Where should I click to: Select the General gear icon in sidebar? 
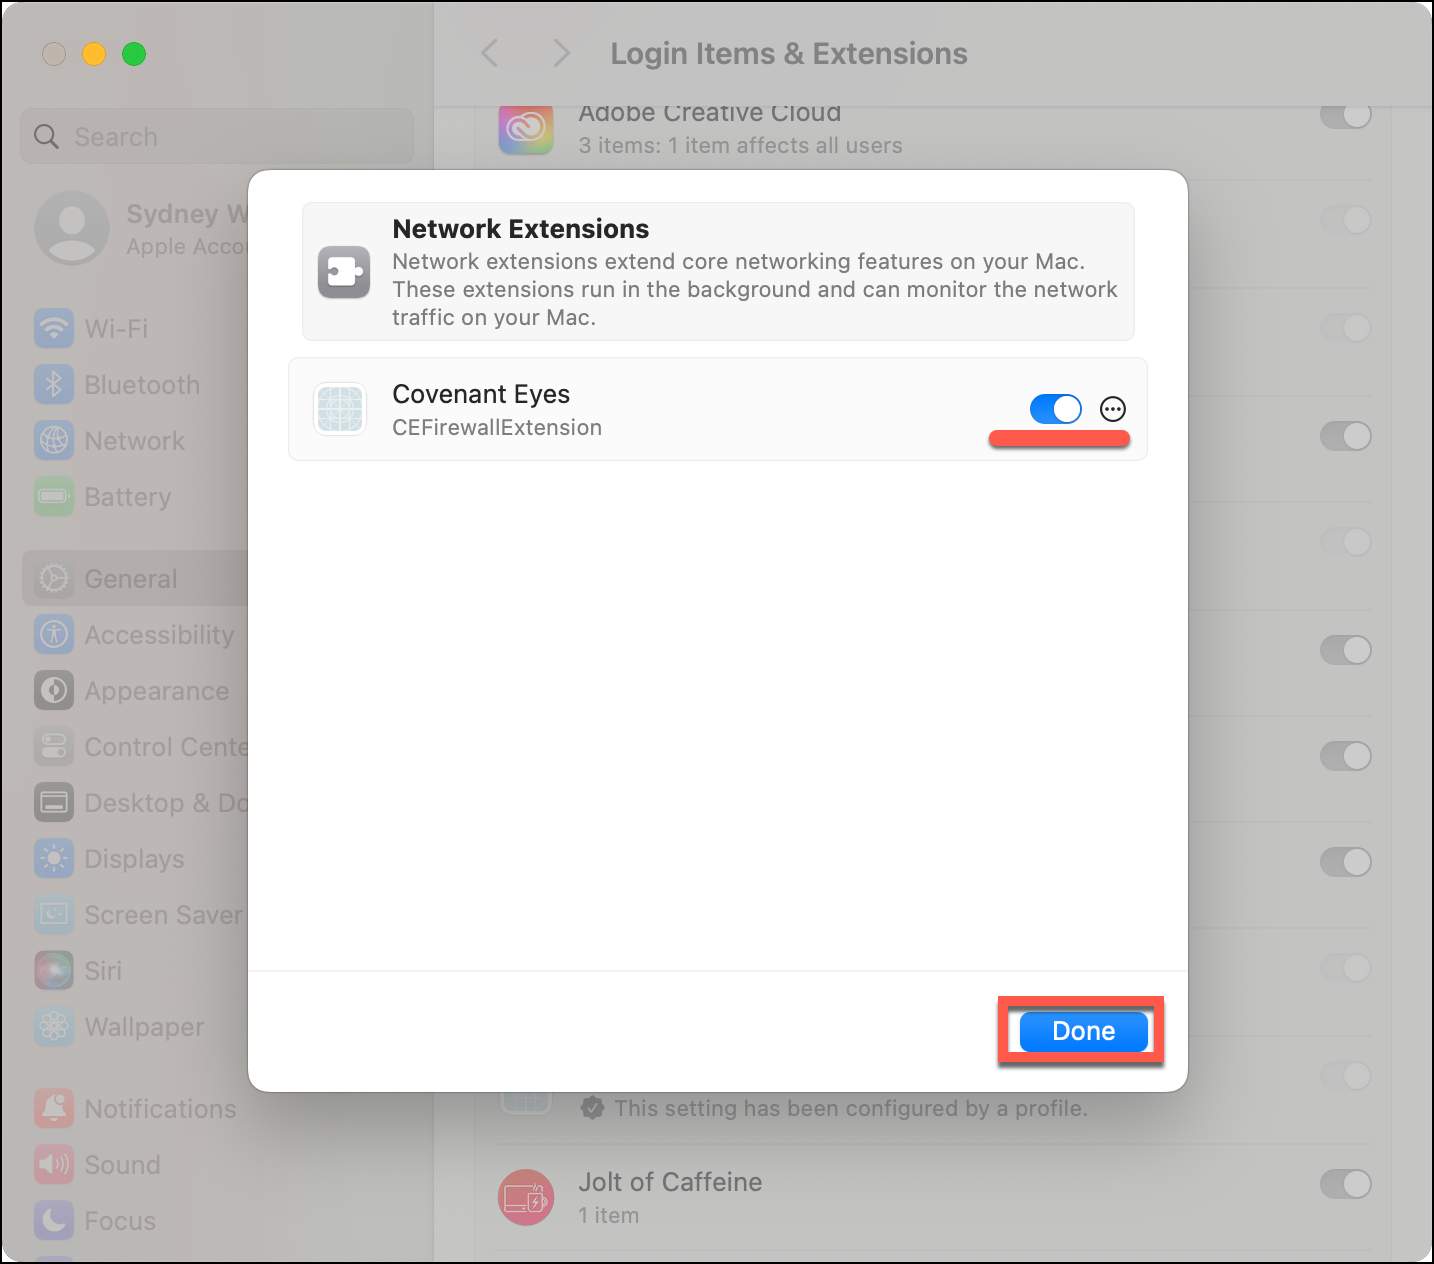54,578
